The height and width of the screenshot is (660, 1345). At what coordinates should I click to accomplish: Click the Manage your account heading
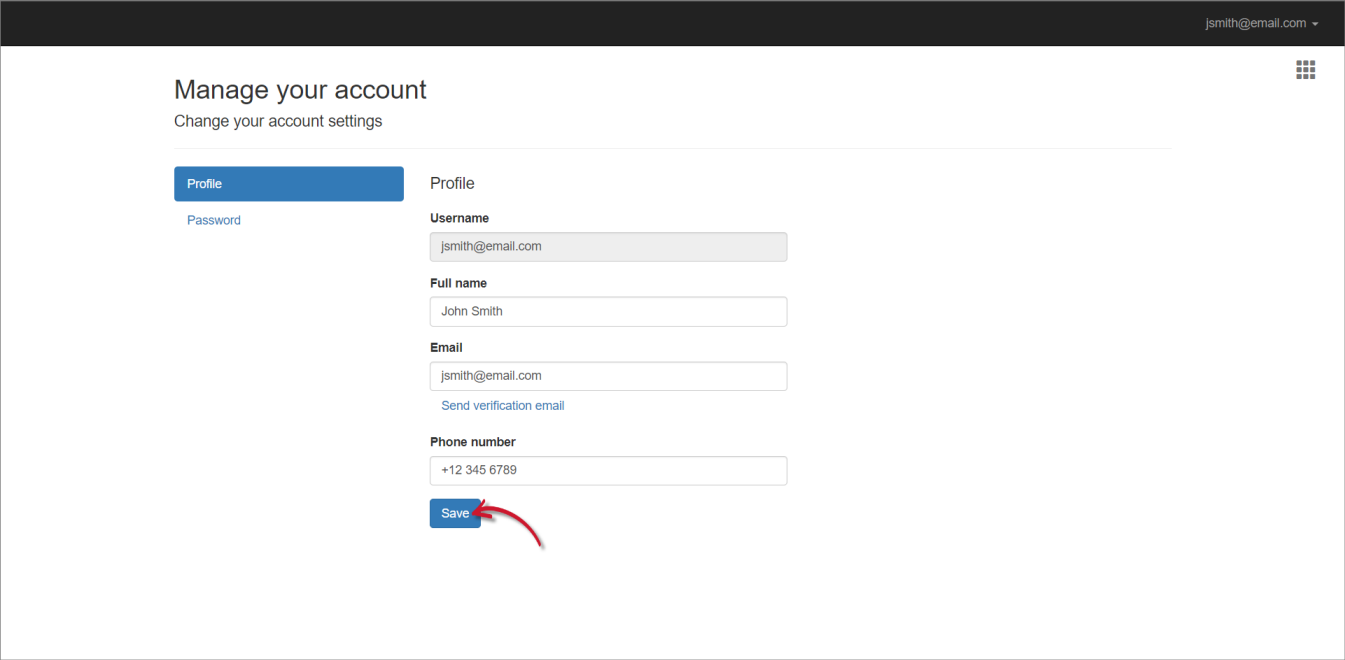click(300, 89)
